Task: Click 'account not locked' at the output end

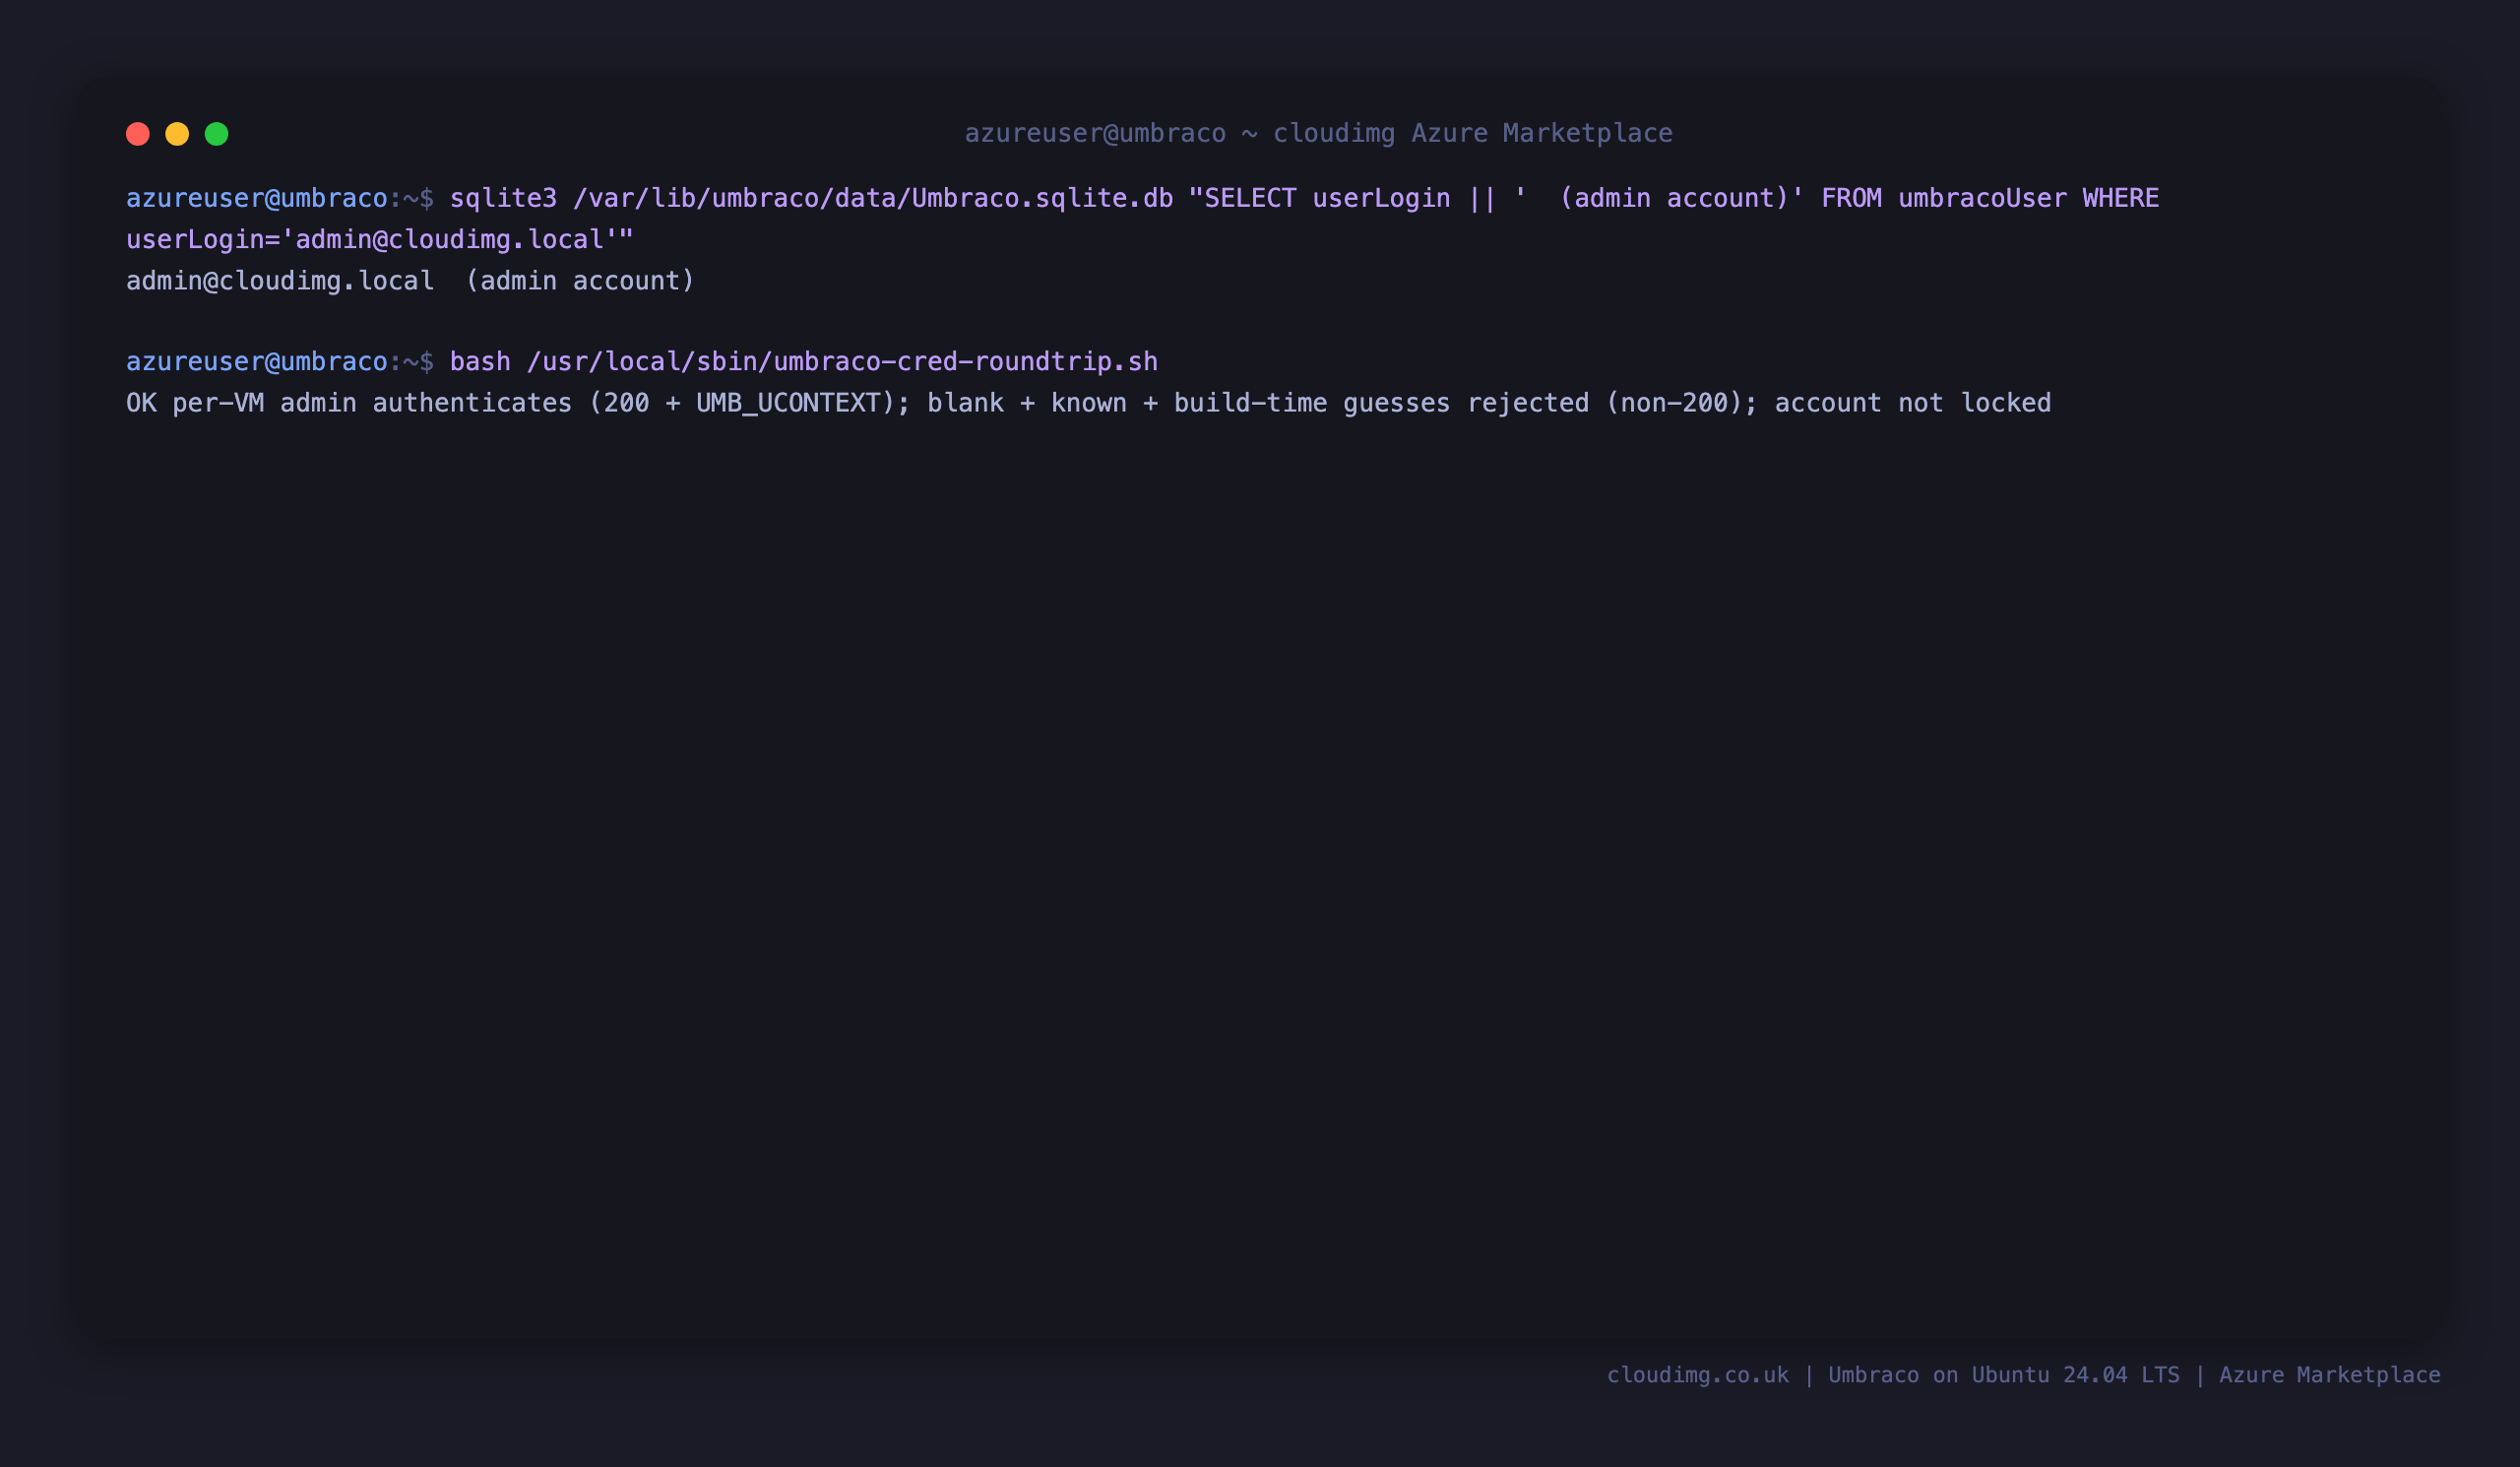Action: tap(1913, 403)
